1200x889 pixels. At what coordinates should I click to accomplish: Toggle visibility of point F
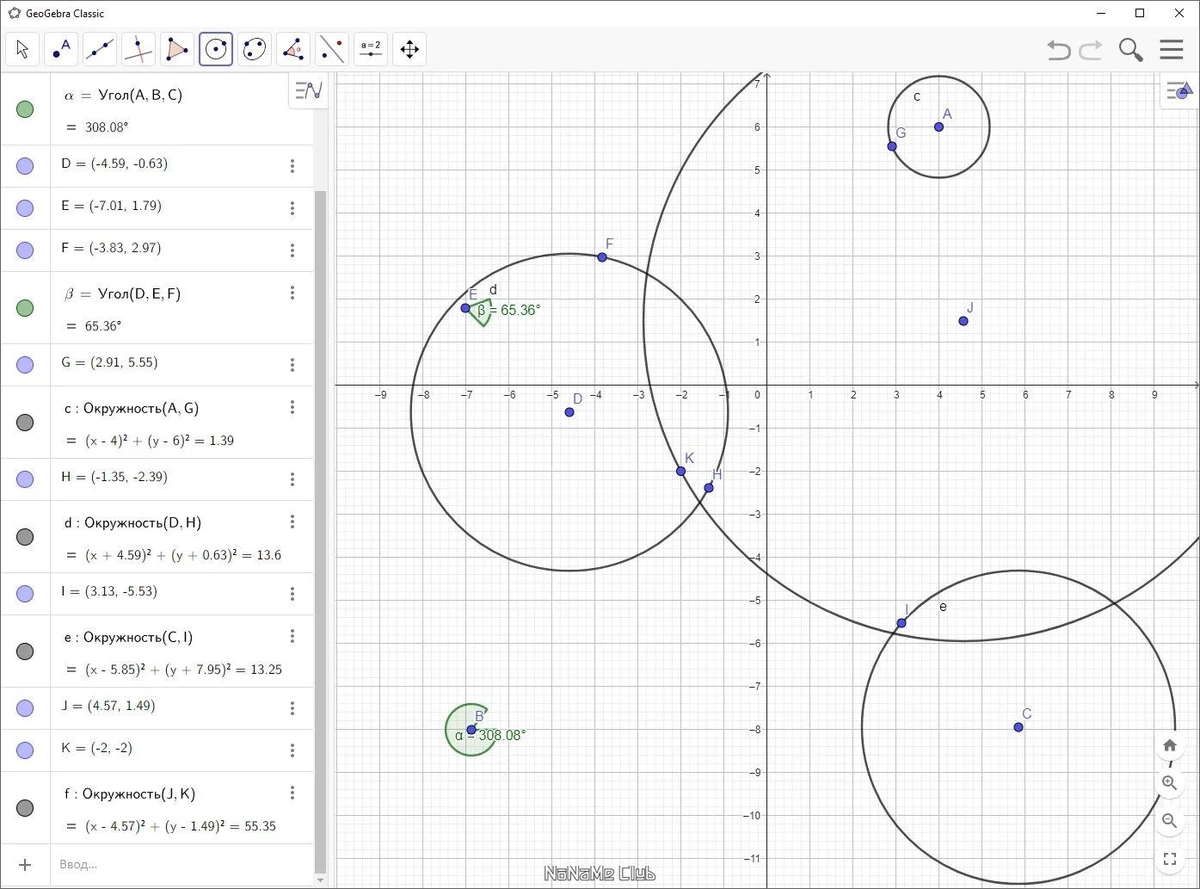[x=25, y=250]
